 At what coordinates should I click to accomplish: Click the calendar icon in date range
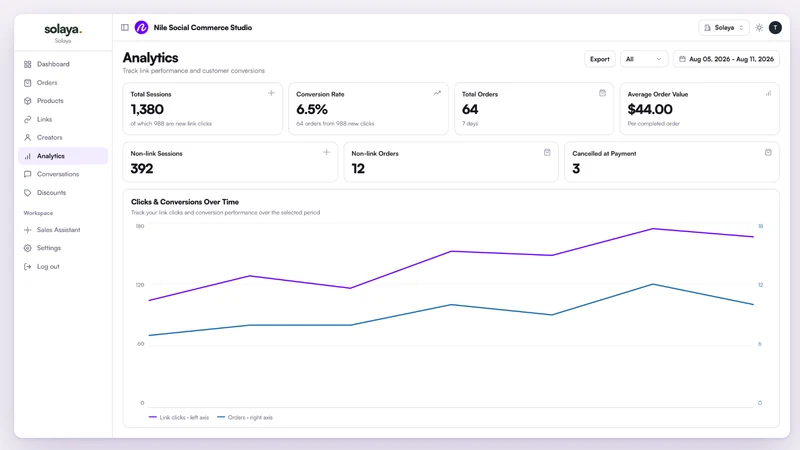click(682, 59)
